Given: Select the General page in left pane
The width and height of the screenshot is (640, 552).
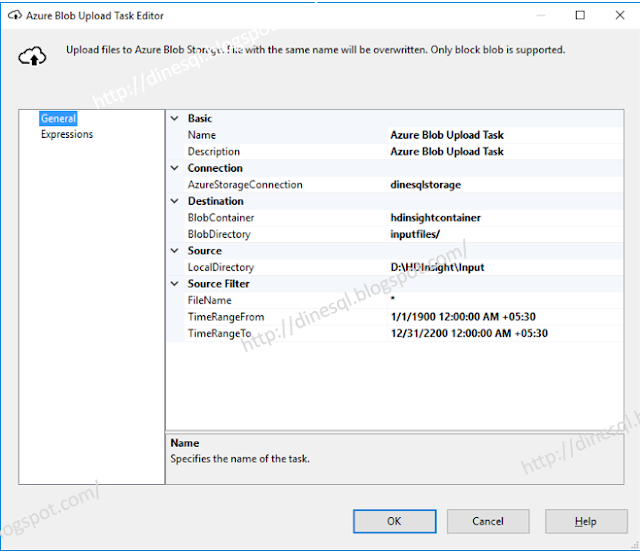Looking at the screenshot, I should click(x=58, y=118).
